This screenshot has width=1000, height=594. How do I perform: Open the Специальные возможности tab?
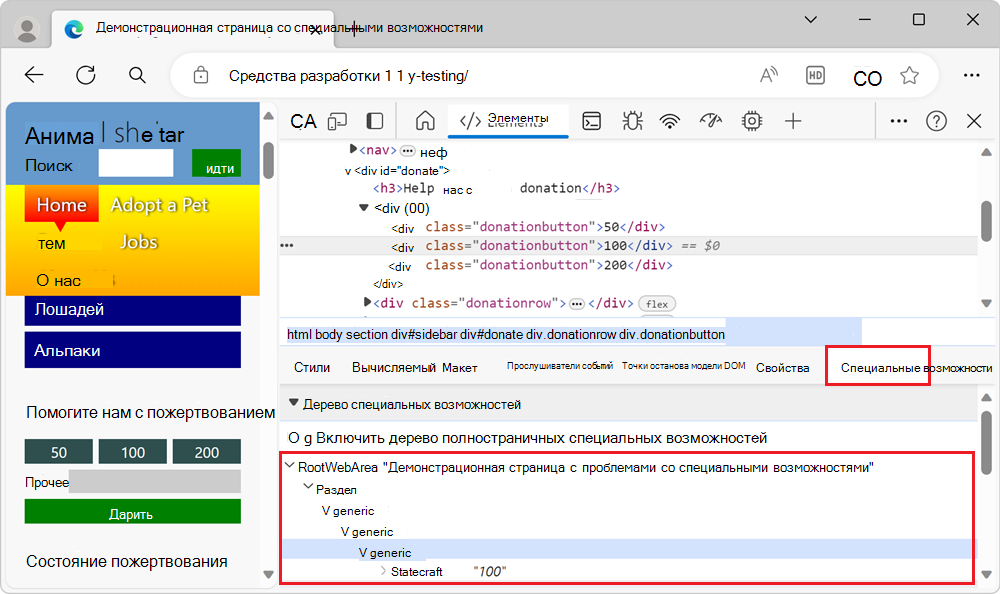coord(916,368)
